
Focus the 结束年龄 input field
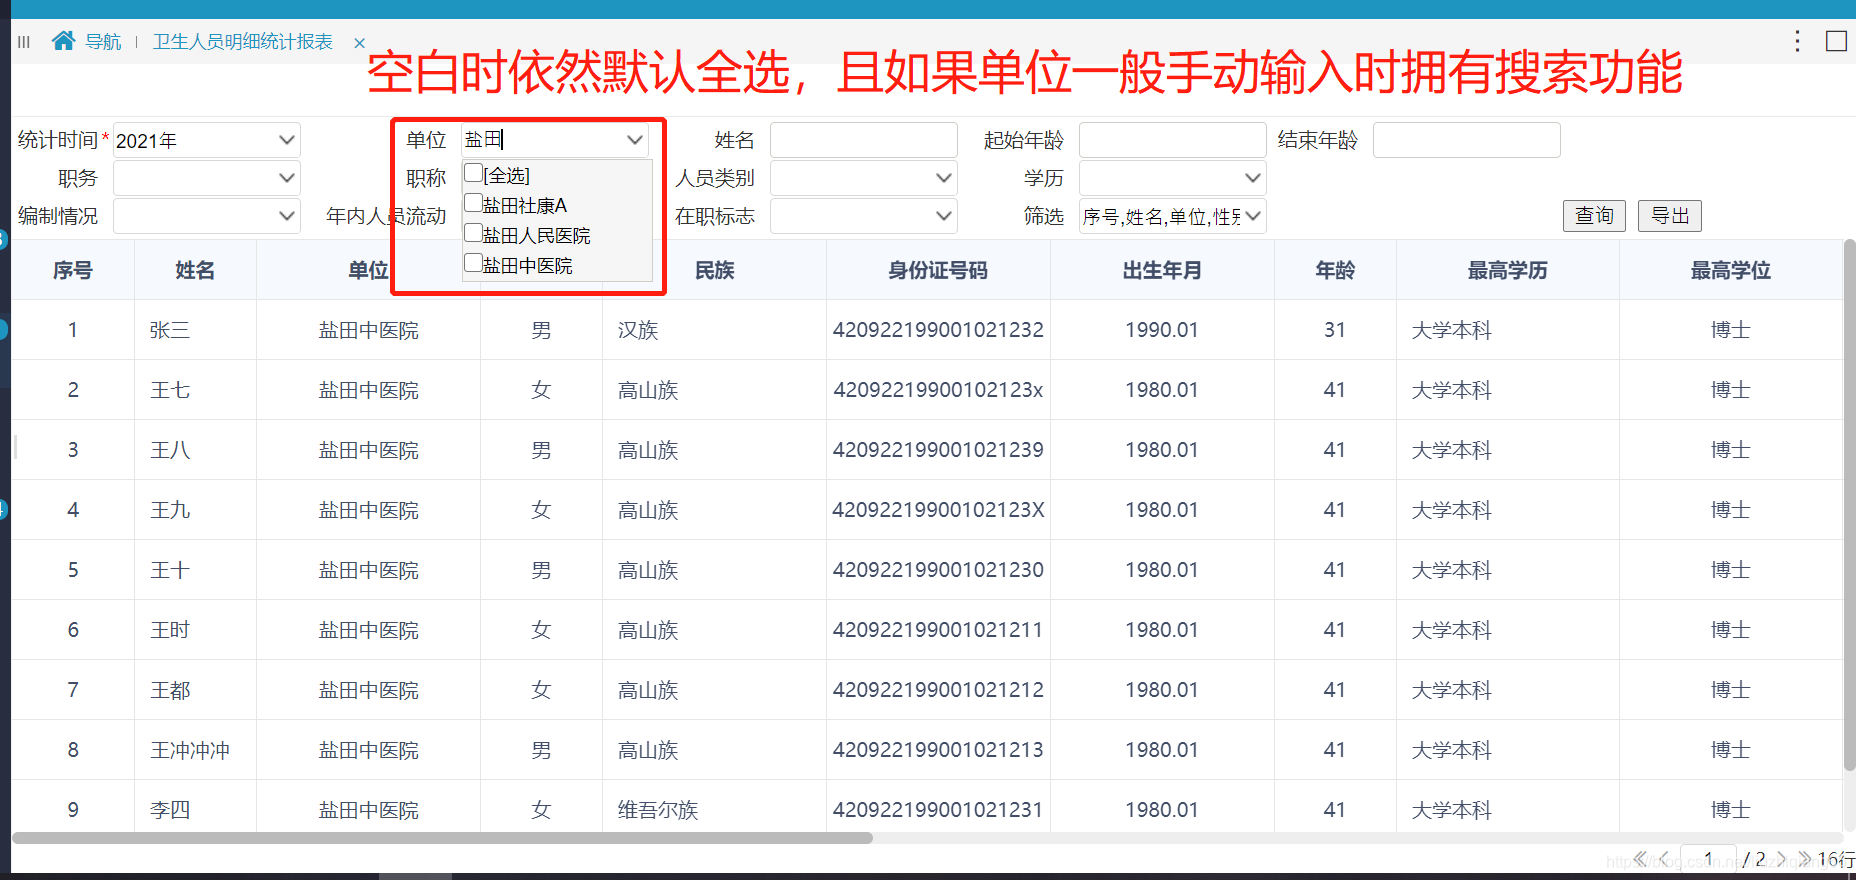click(1466, 140)
